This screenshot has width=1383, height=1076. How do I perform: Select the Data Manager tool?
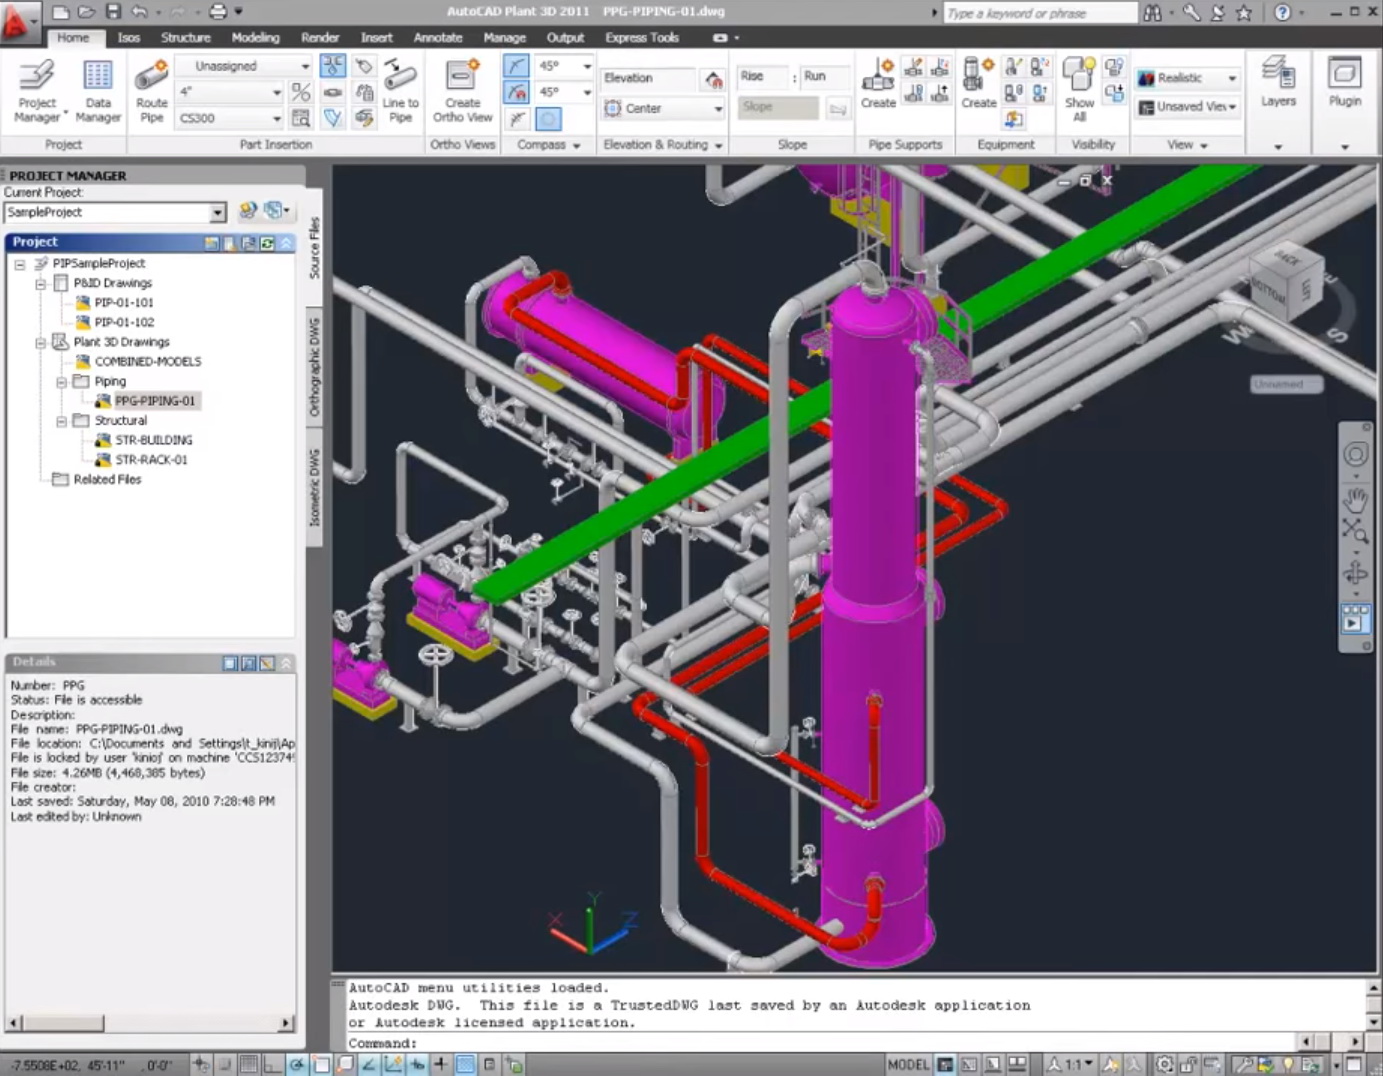(x=97, y=90)
